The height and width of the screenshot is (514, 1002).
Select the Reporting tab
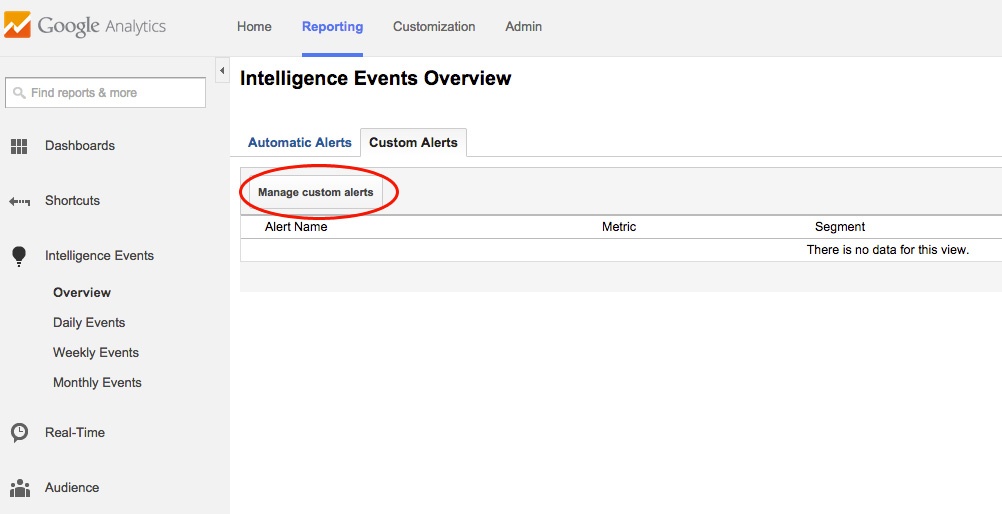pos(332,27)
